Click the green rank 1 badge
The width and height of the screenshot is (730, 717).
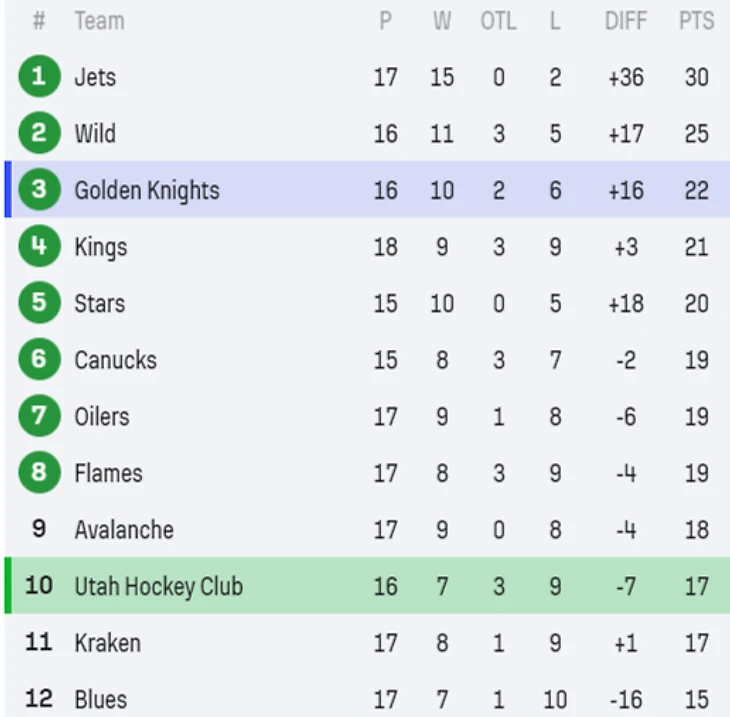39,77
